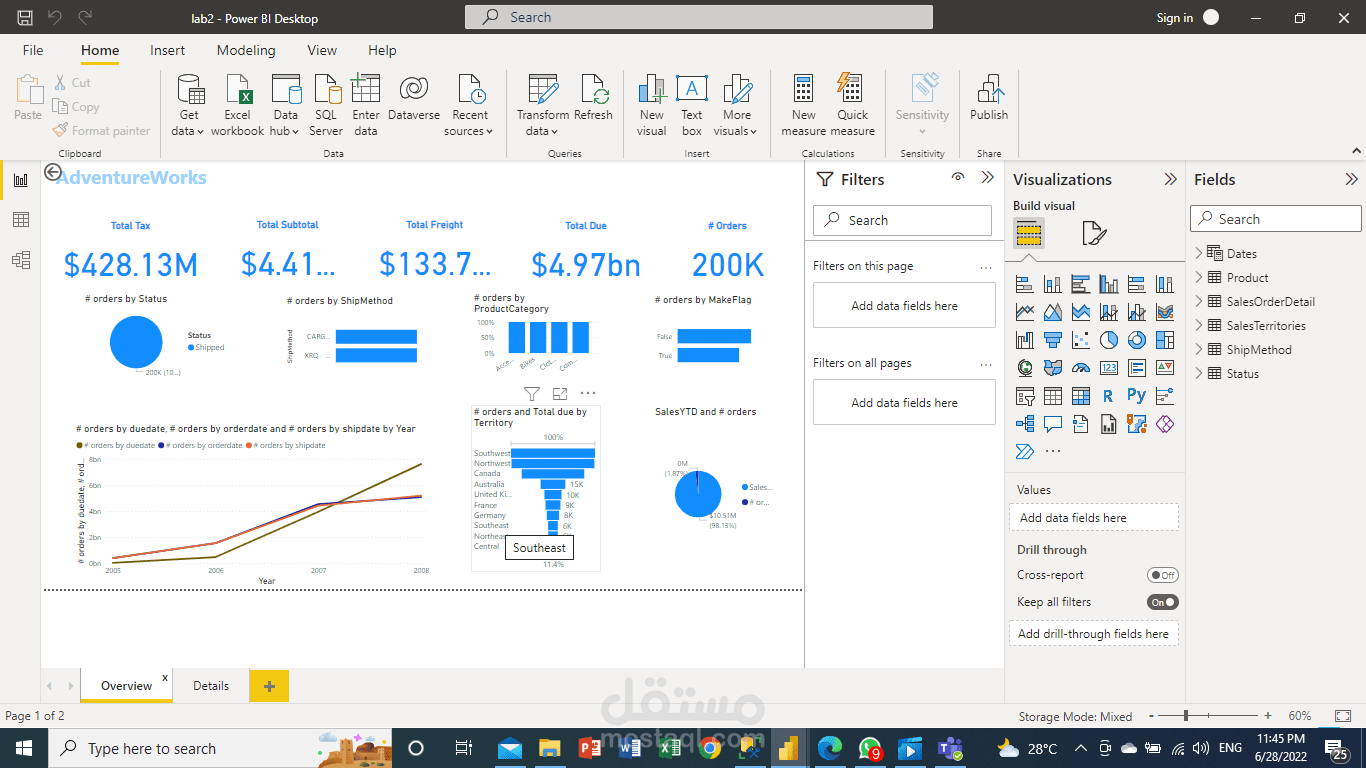Open the Data hub dropdown

click(286, 105)
